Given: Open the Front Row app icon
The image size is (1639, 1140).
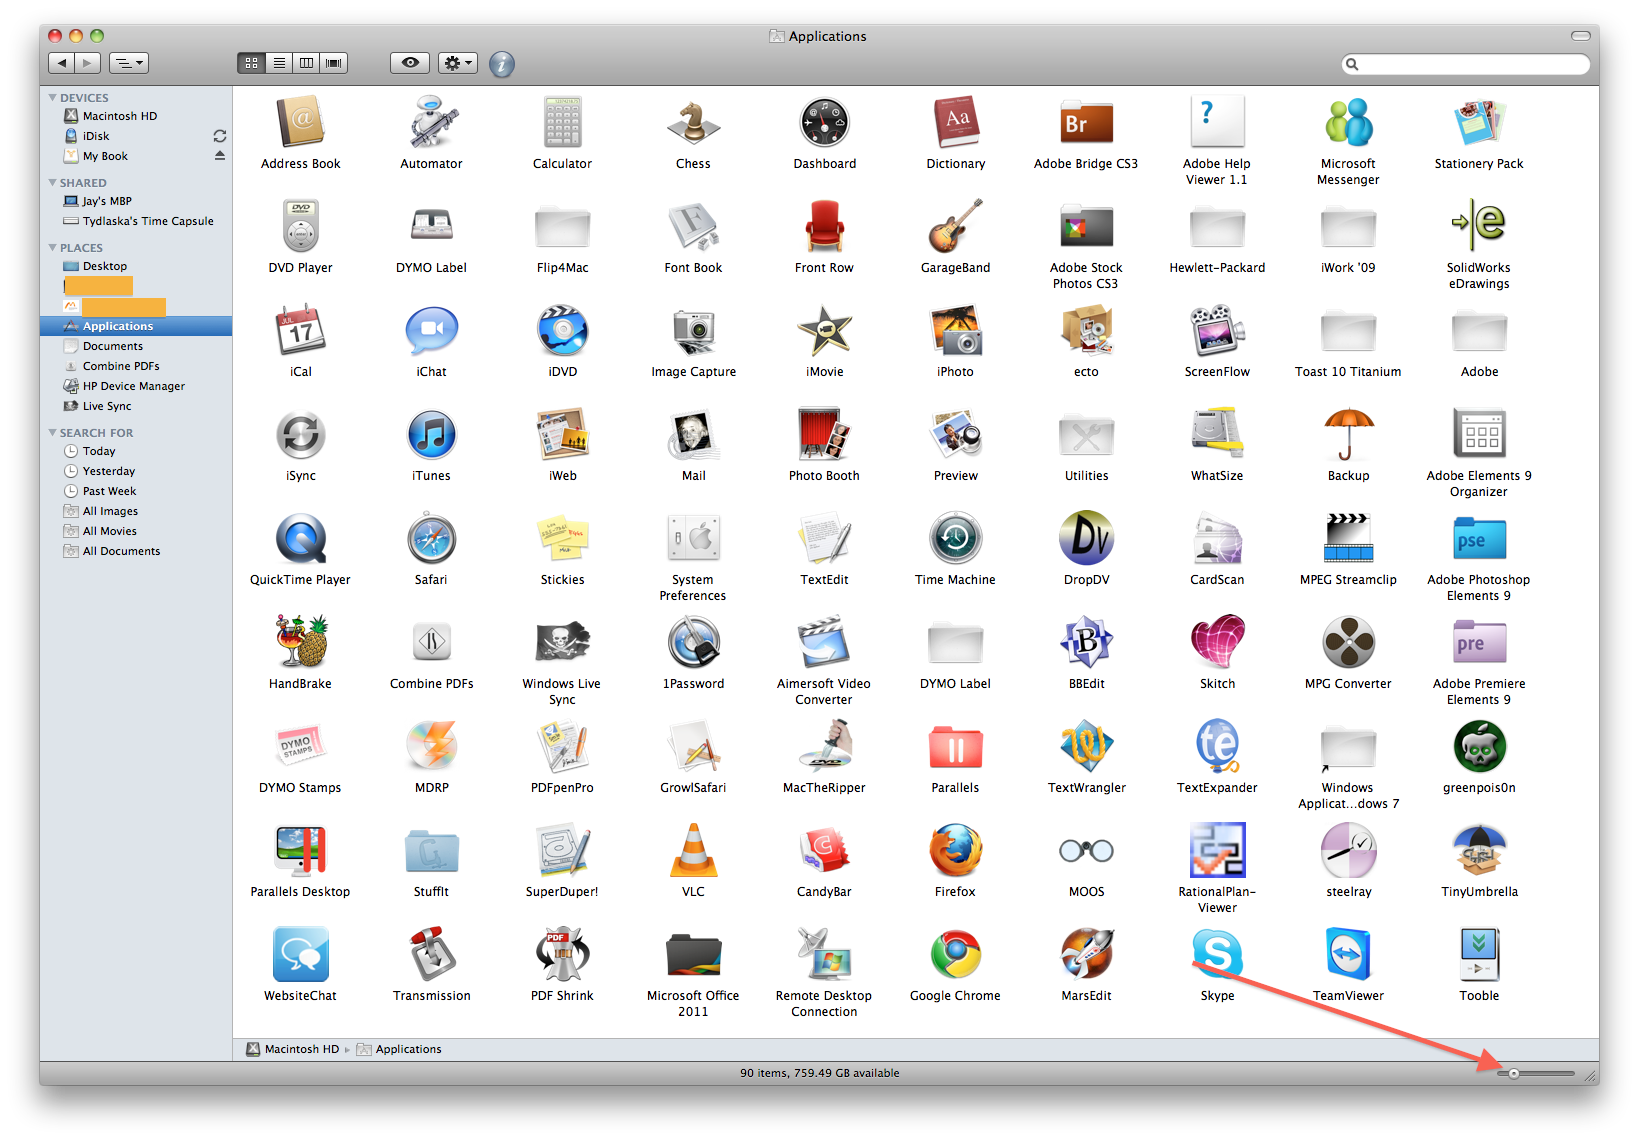Looking at the screenshot, I should click(824, 226).
